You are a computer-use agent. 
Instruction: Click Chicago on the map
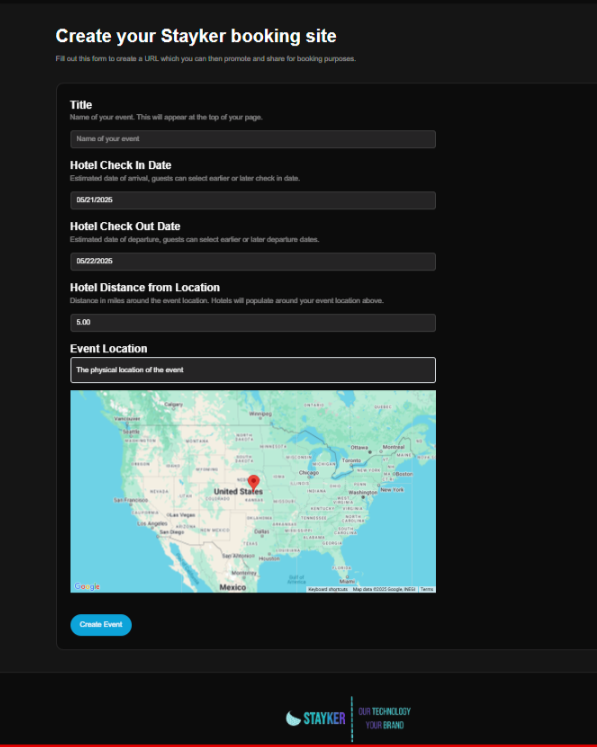pos(309,473)
